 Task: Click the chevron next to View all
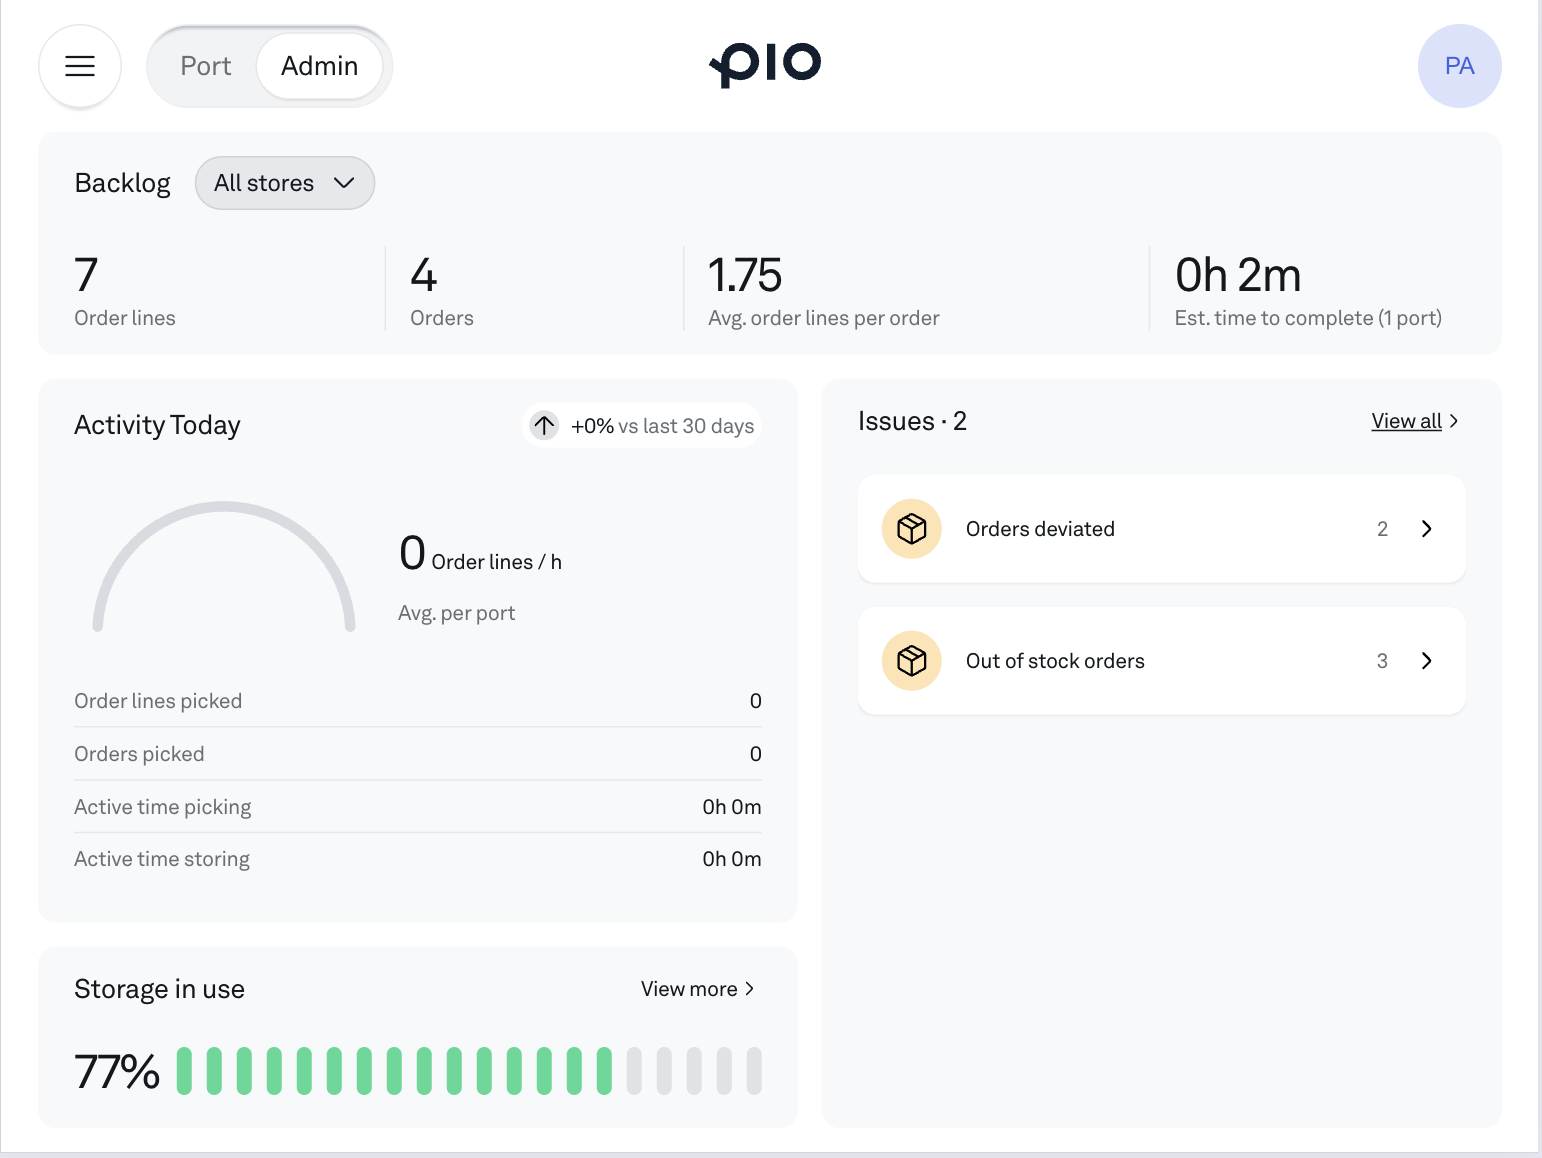[1454, 421]
